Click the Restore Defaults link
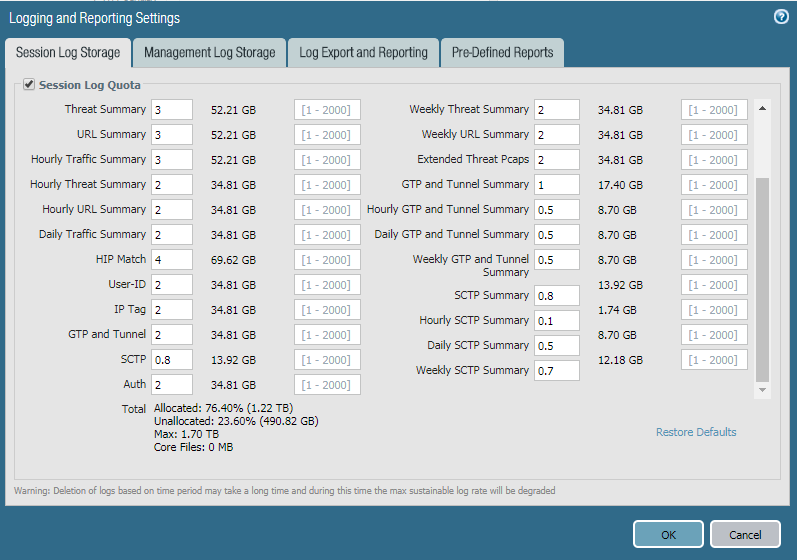The height and width of the screenshot is (560, 797). point(696,432)
